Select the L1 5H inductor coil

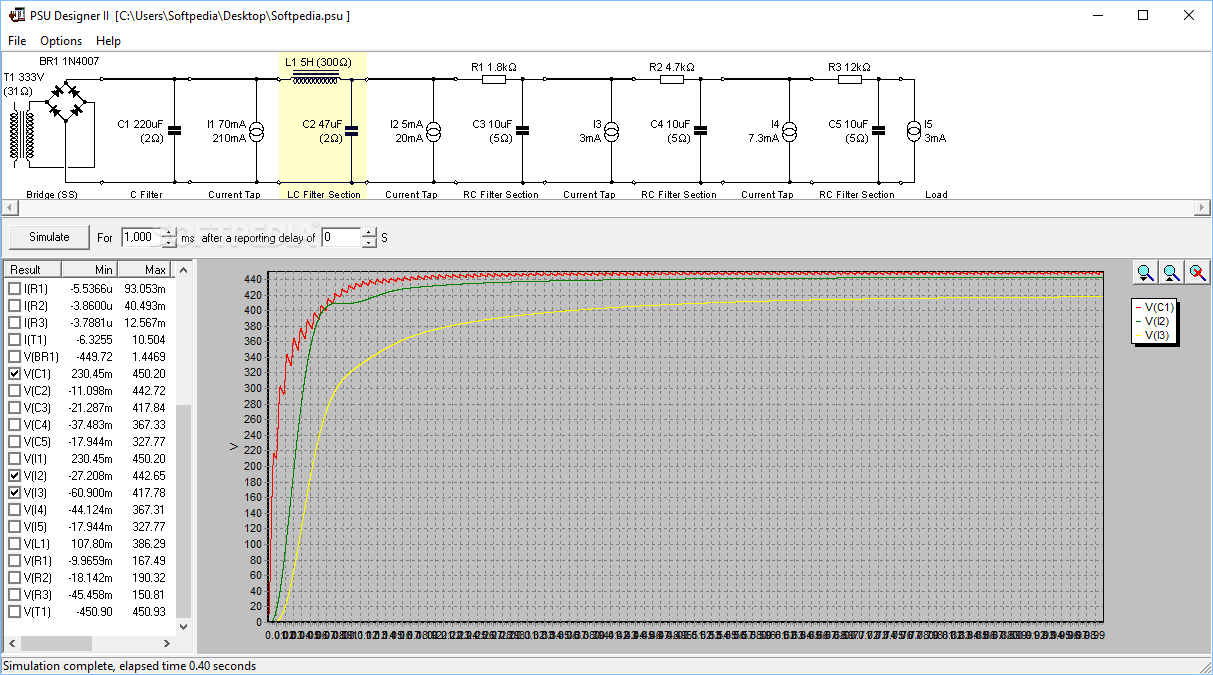pos(315,78)
